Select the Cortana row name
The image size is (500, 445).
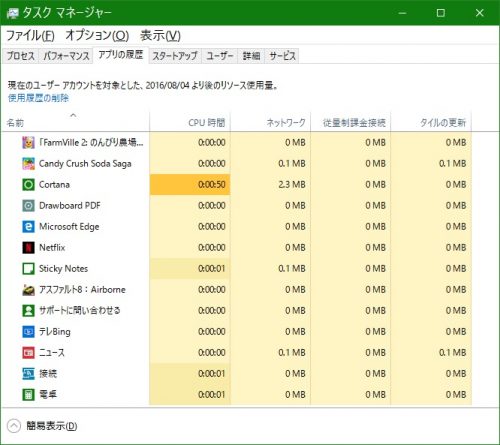(54, 185)
